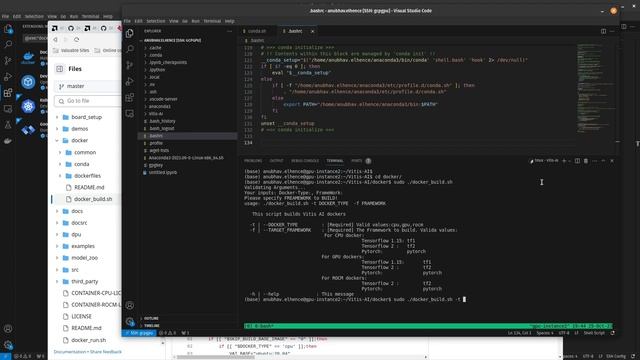Open Accounts menu in front VS Code window

tap(130, 305)
